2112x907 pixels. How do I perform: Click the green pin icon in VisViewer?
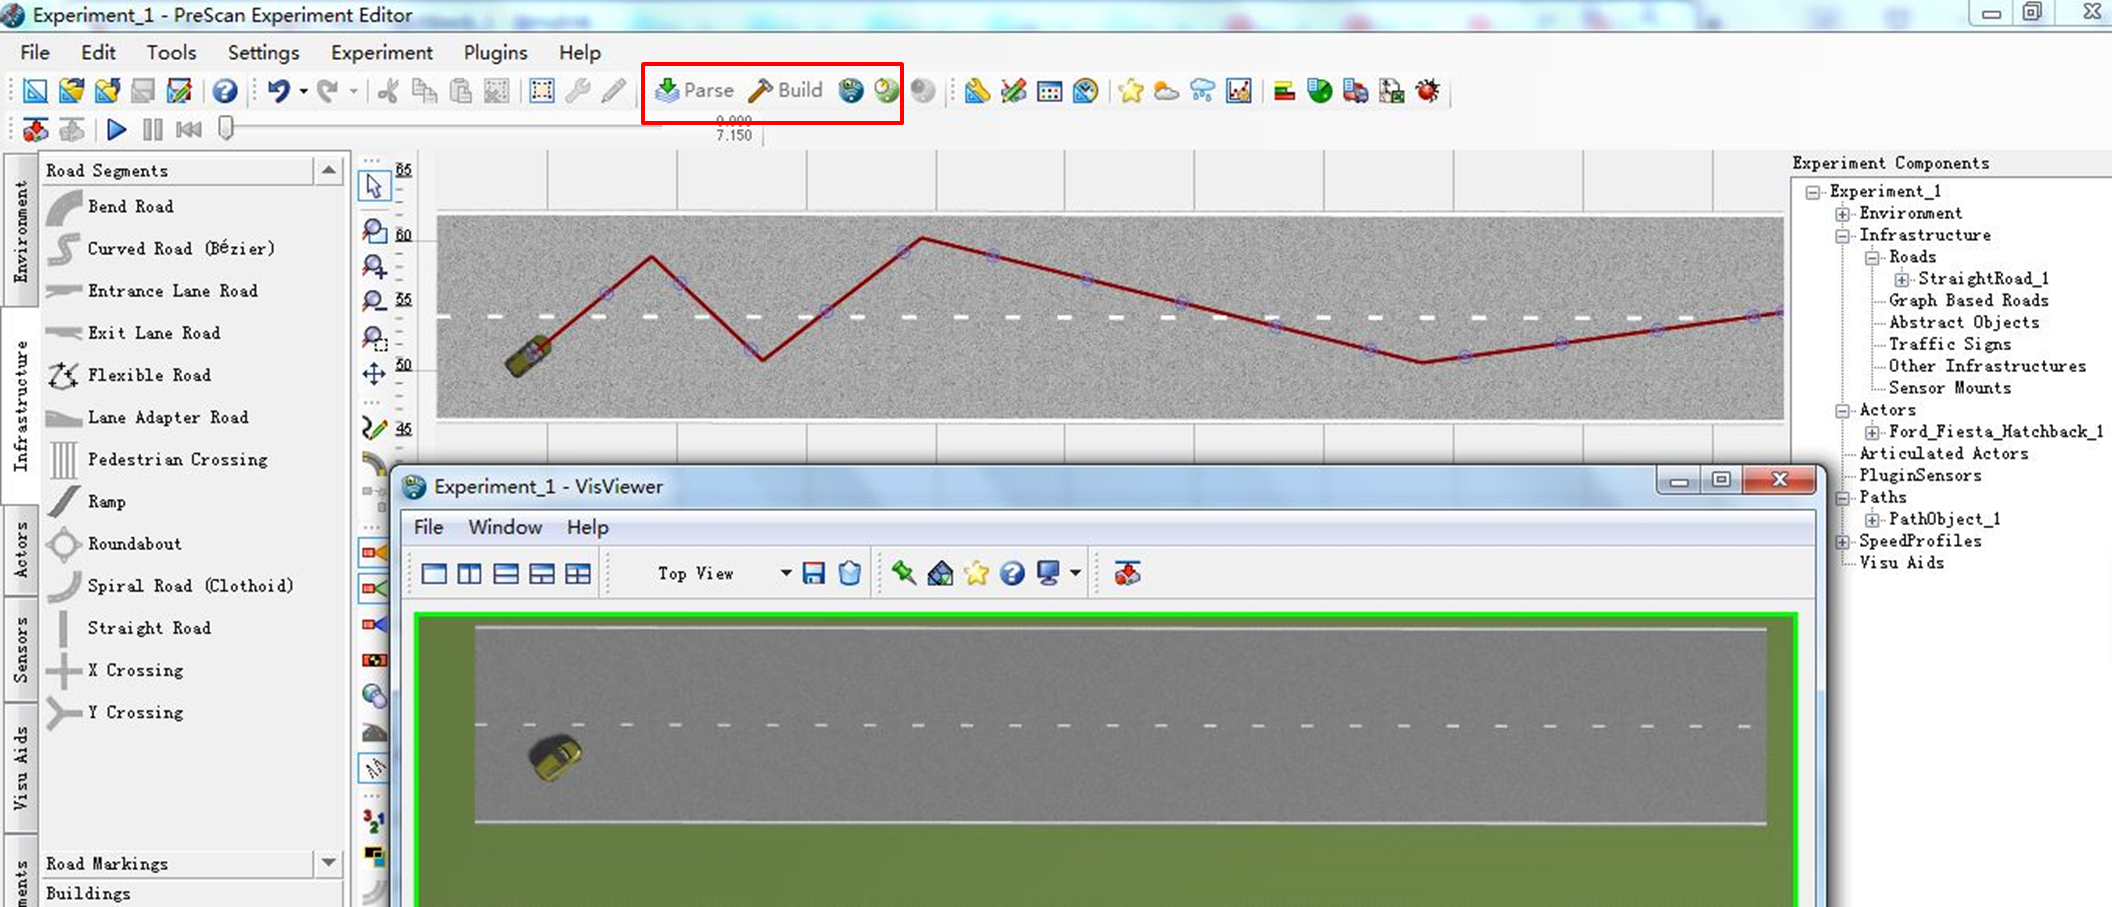[x=904, y=573]
